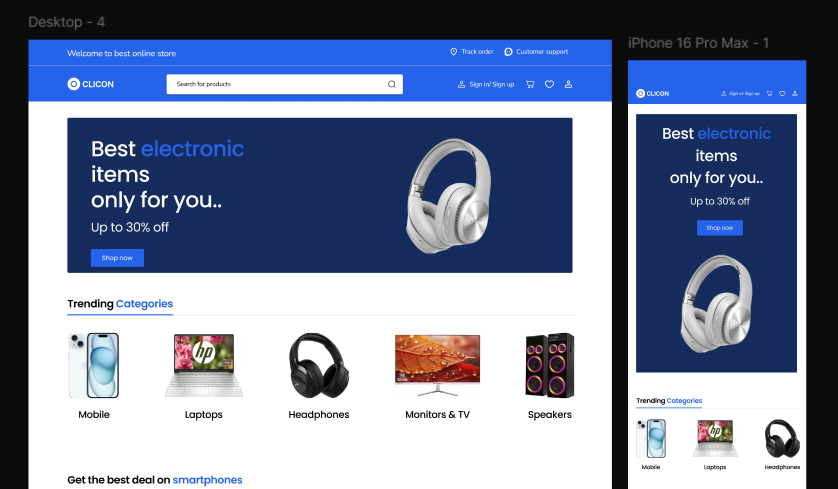Select the Speakers category image
838x489 pixels.
pos(550,365)
